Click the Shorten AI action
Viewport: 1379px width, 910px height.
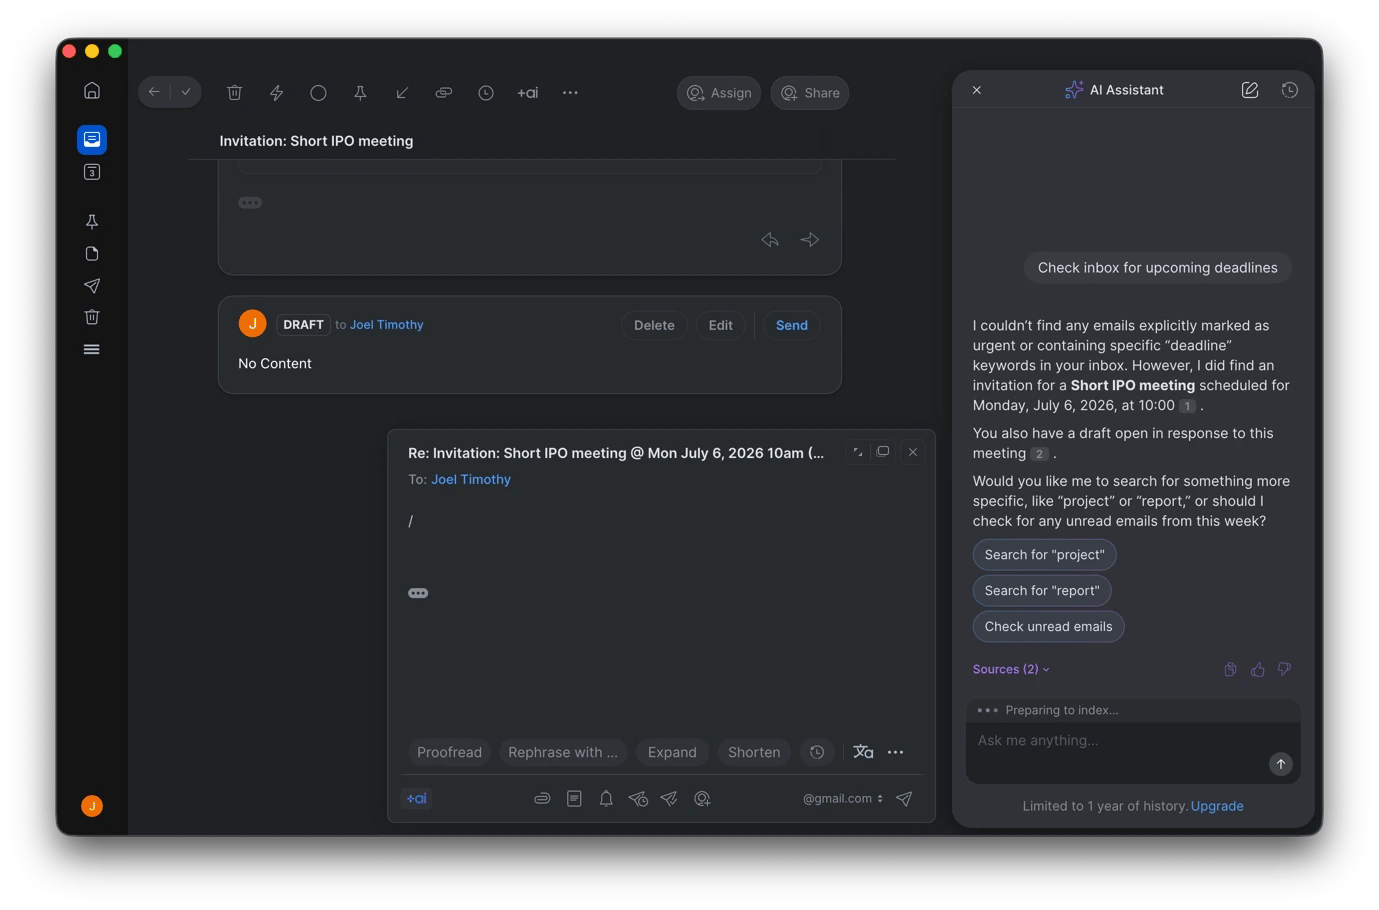point(754,753)
